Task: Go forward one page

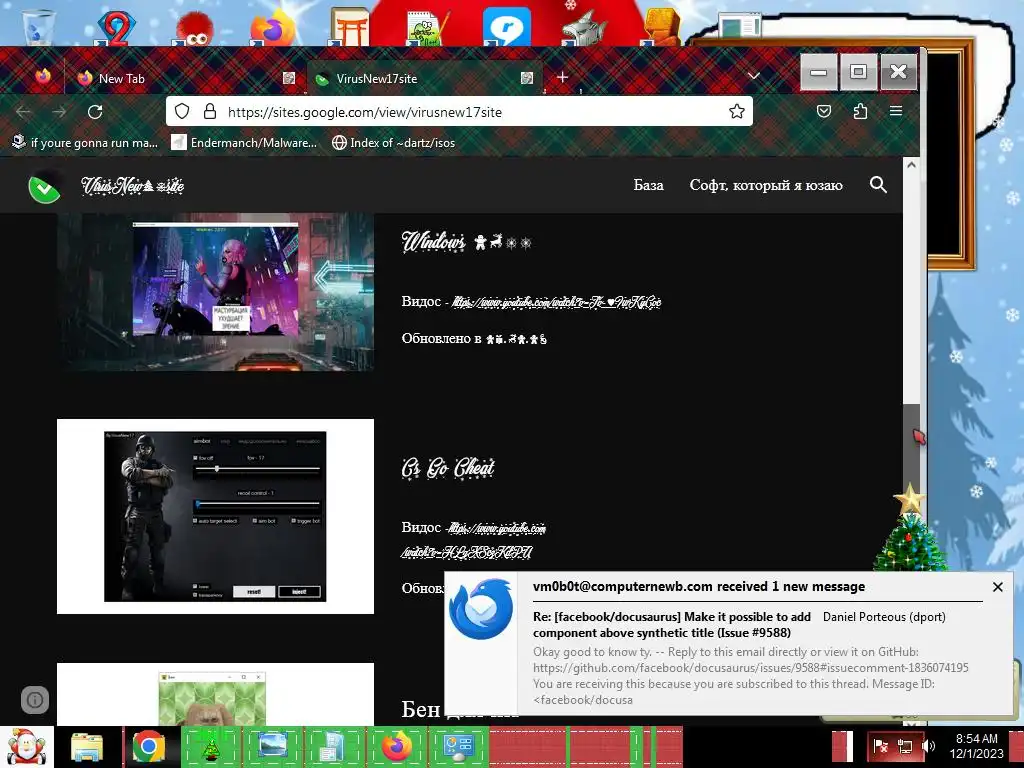Action: tap(59, 112)
